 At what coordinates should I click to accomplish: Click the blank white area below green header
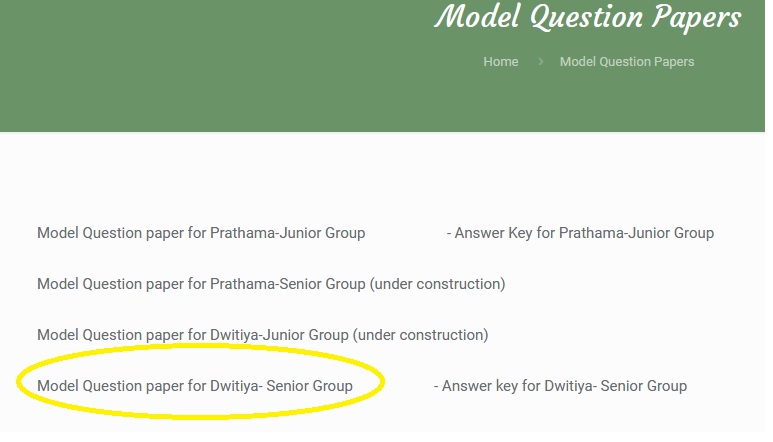pos(382,175)
